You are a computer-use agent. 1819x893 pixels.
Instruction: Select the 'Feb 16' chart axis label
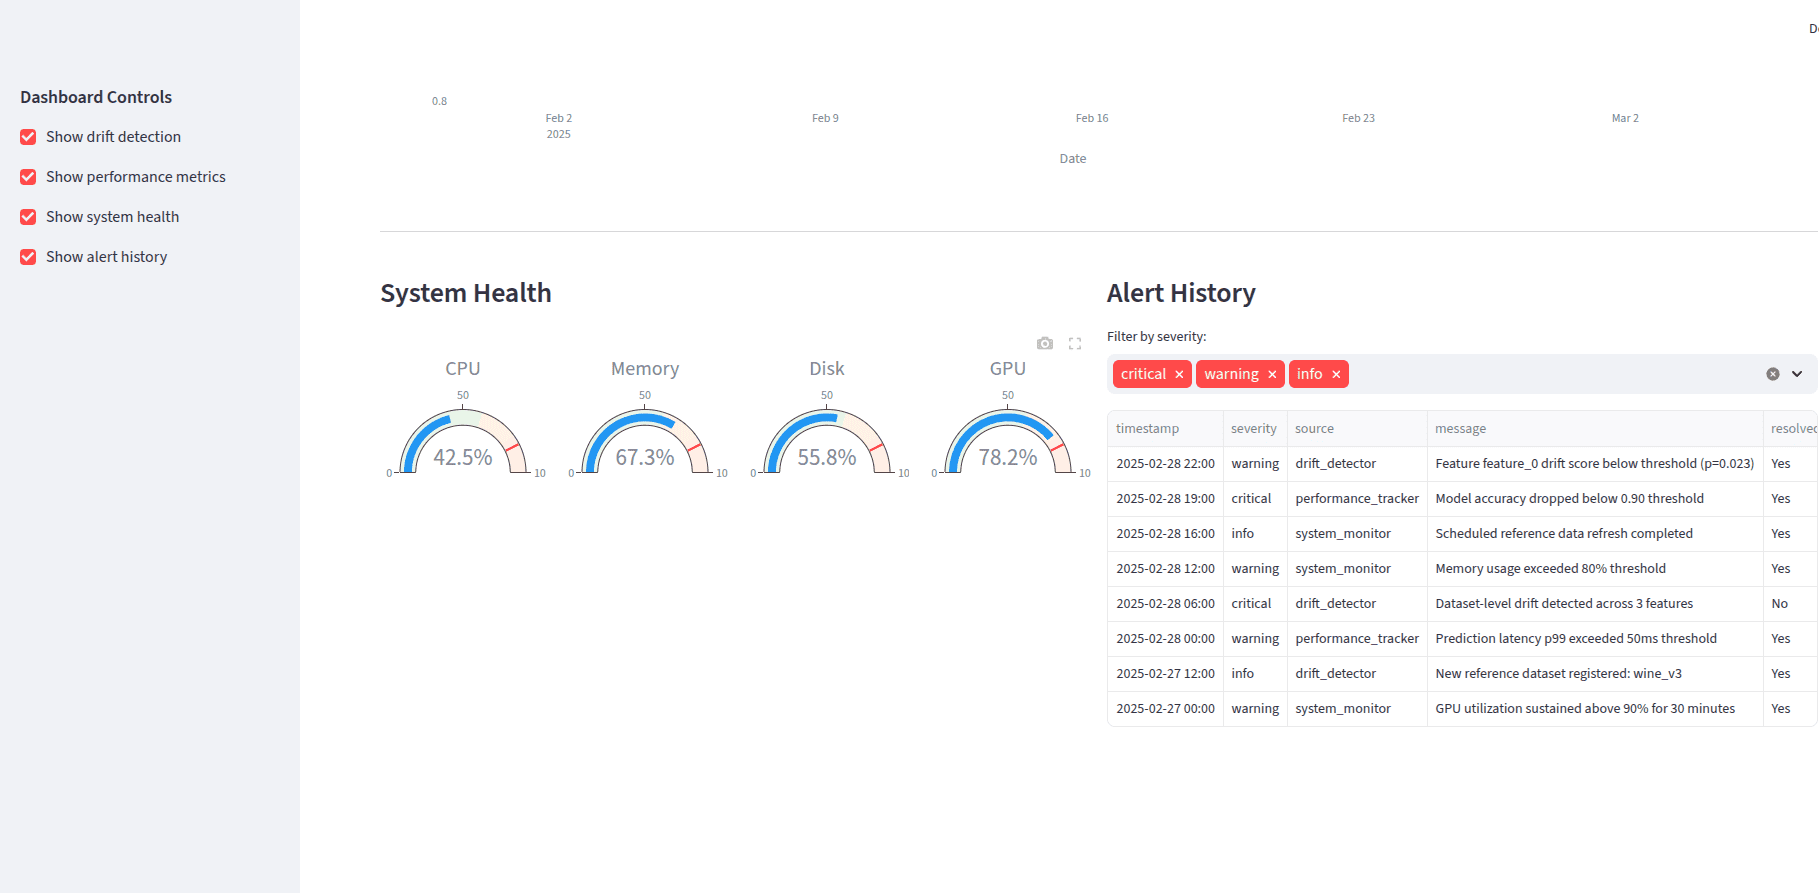tap(1092, 118)
